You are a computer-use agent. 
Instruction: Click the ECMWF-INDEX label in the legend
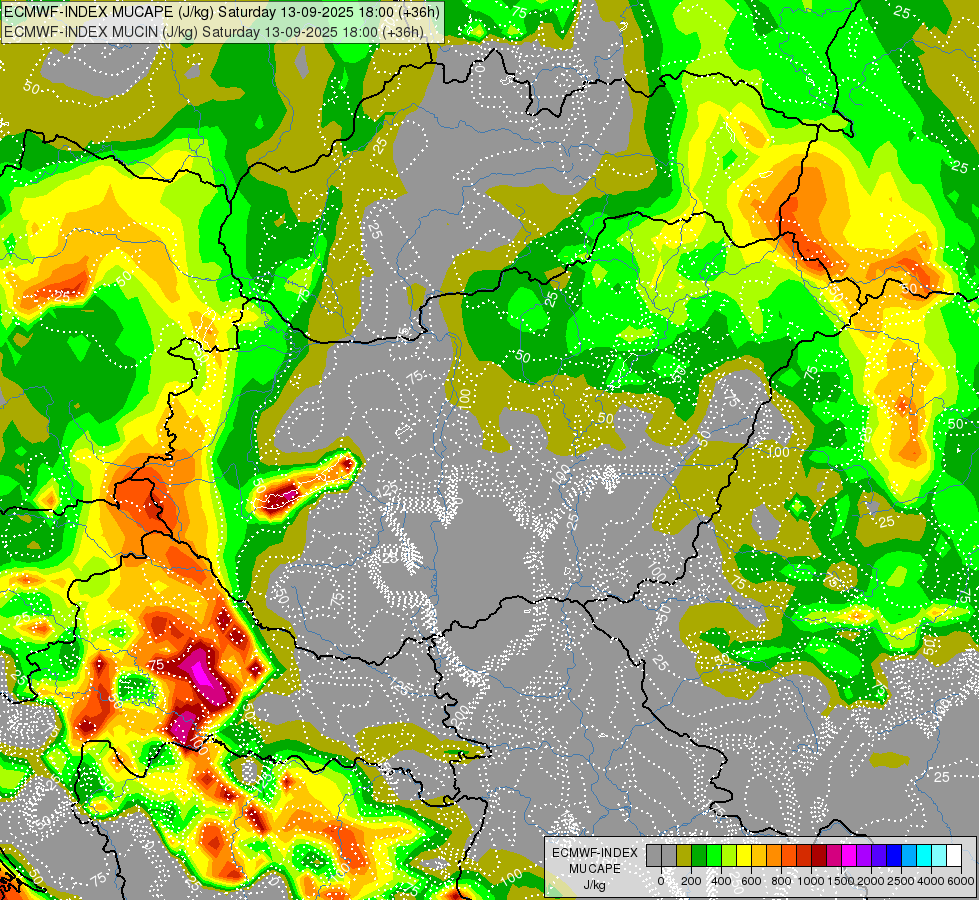[595, 853]
